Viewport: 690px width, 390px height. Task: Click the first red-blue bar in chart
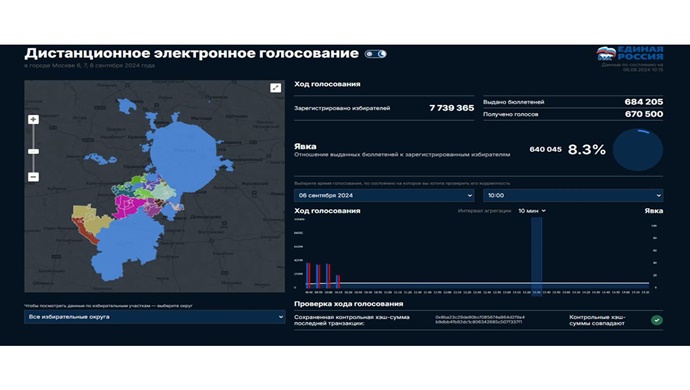pos(308,276)
